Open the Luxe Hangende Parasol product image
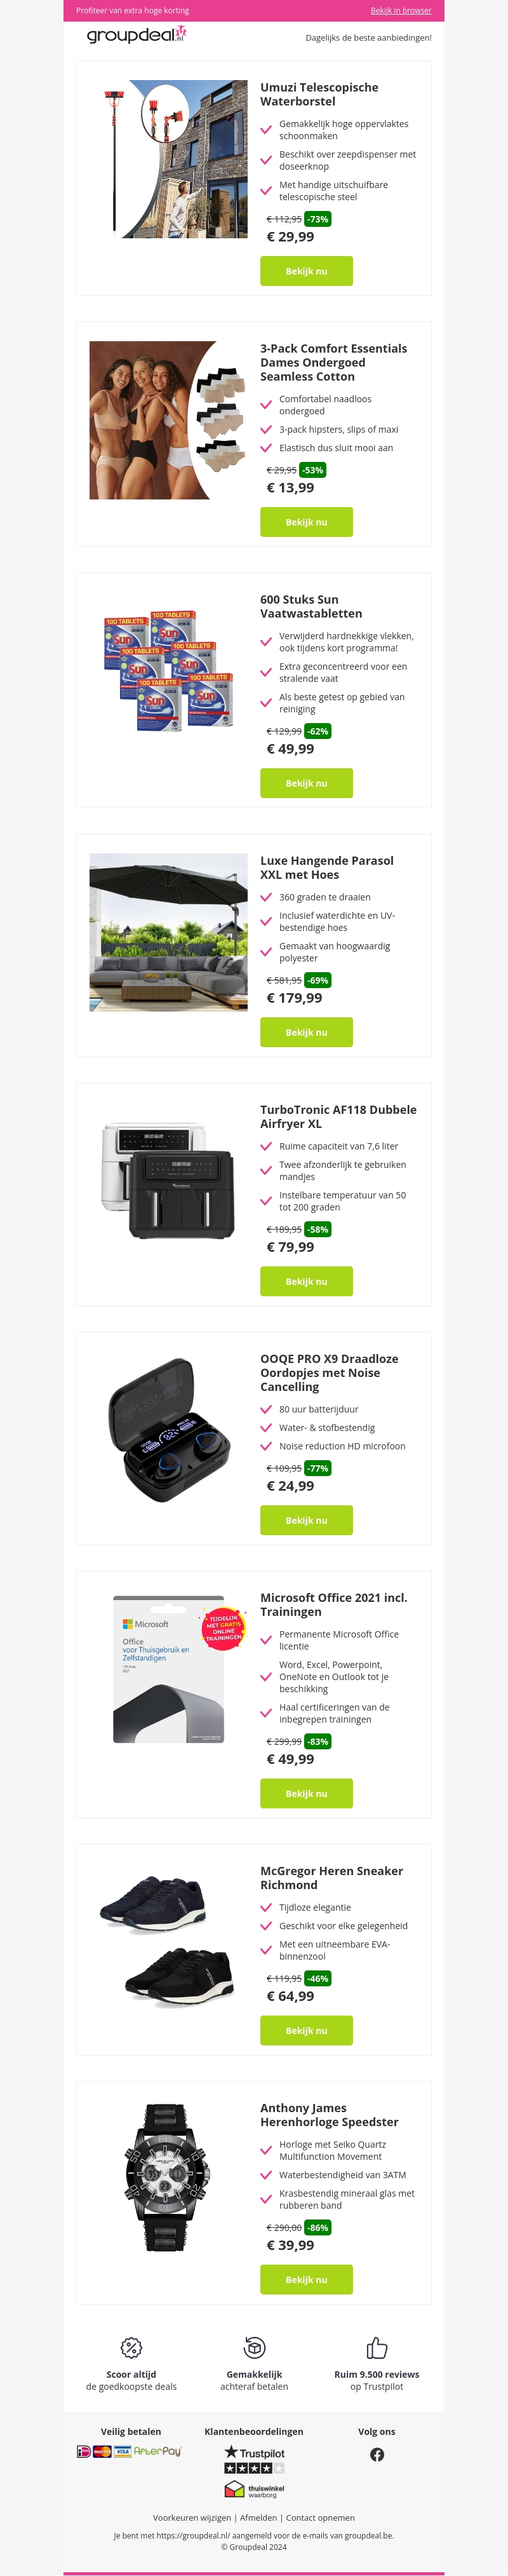 tap(168, 932)
